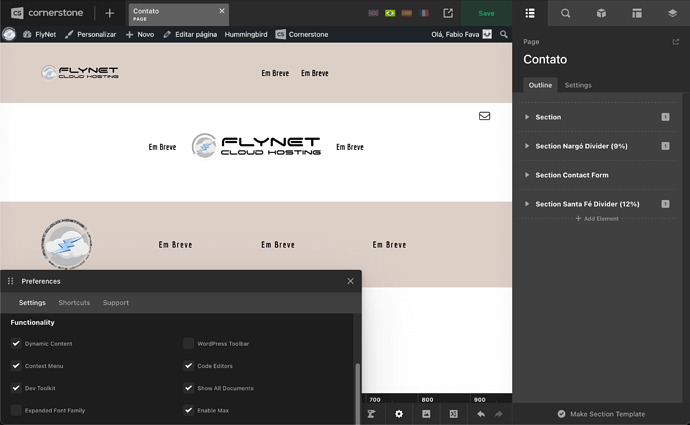Click the round cloud badge logo

tap(66, 243)
